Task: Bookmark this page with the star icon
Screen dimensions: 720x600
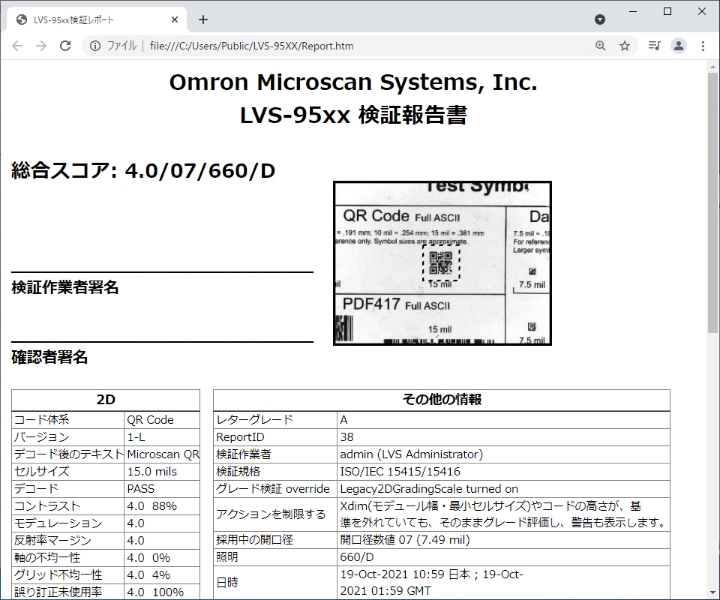Action: point(624,45)
